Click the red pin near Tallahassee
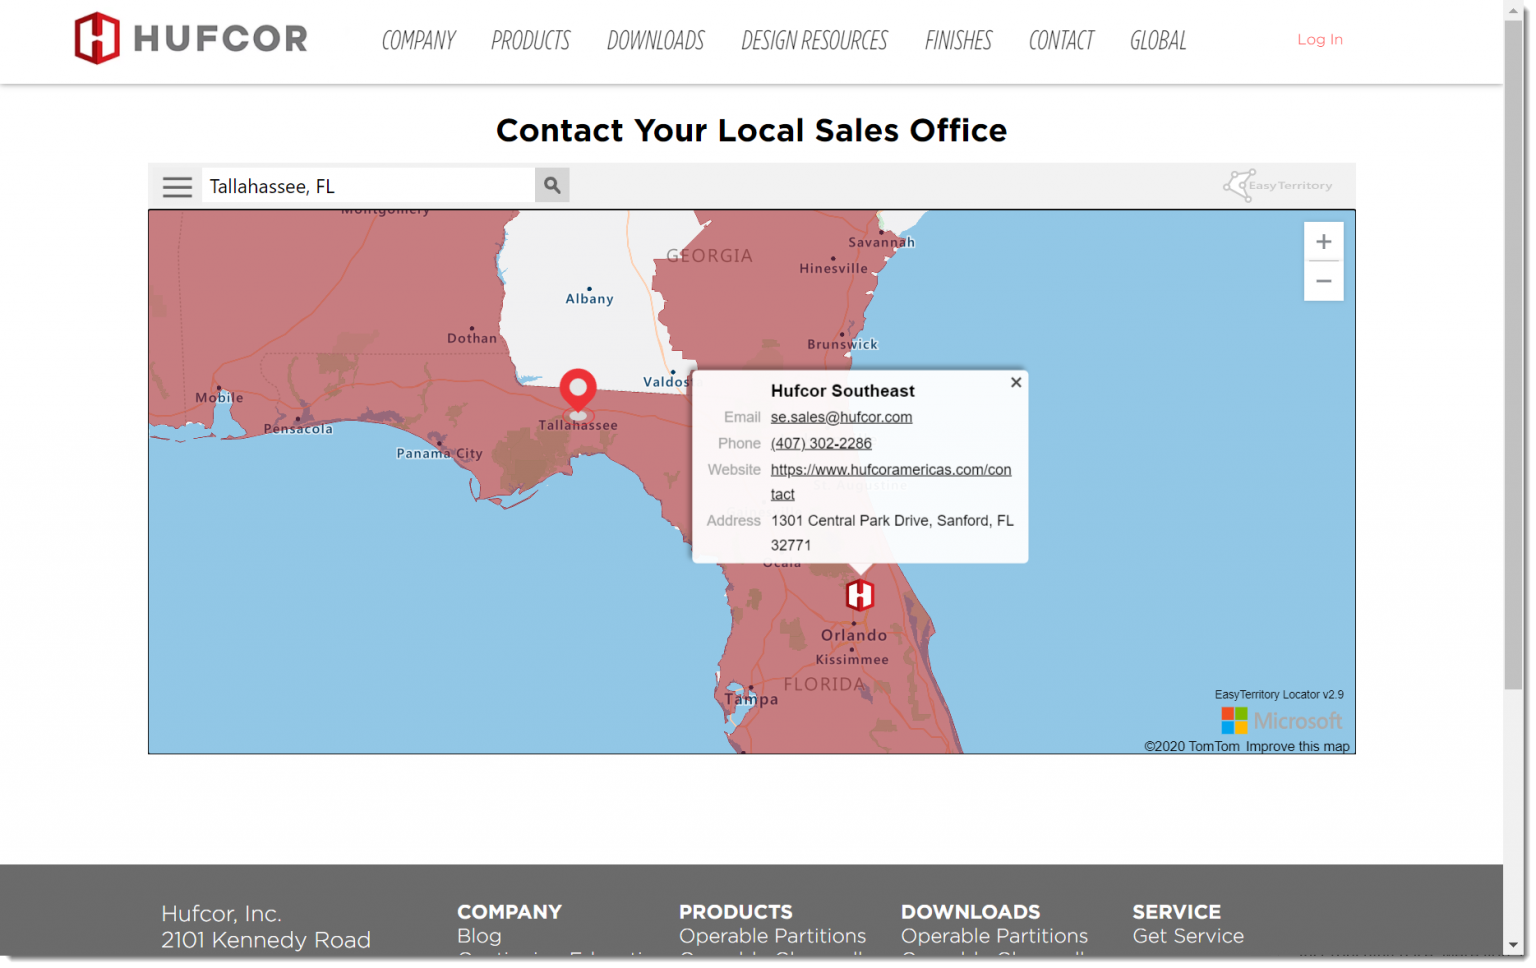The image size is (1536, 968). 578,391
